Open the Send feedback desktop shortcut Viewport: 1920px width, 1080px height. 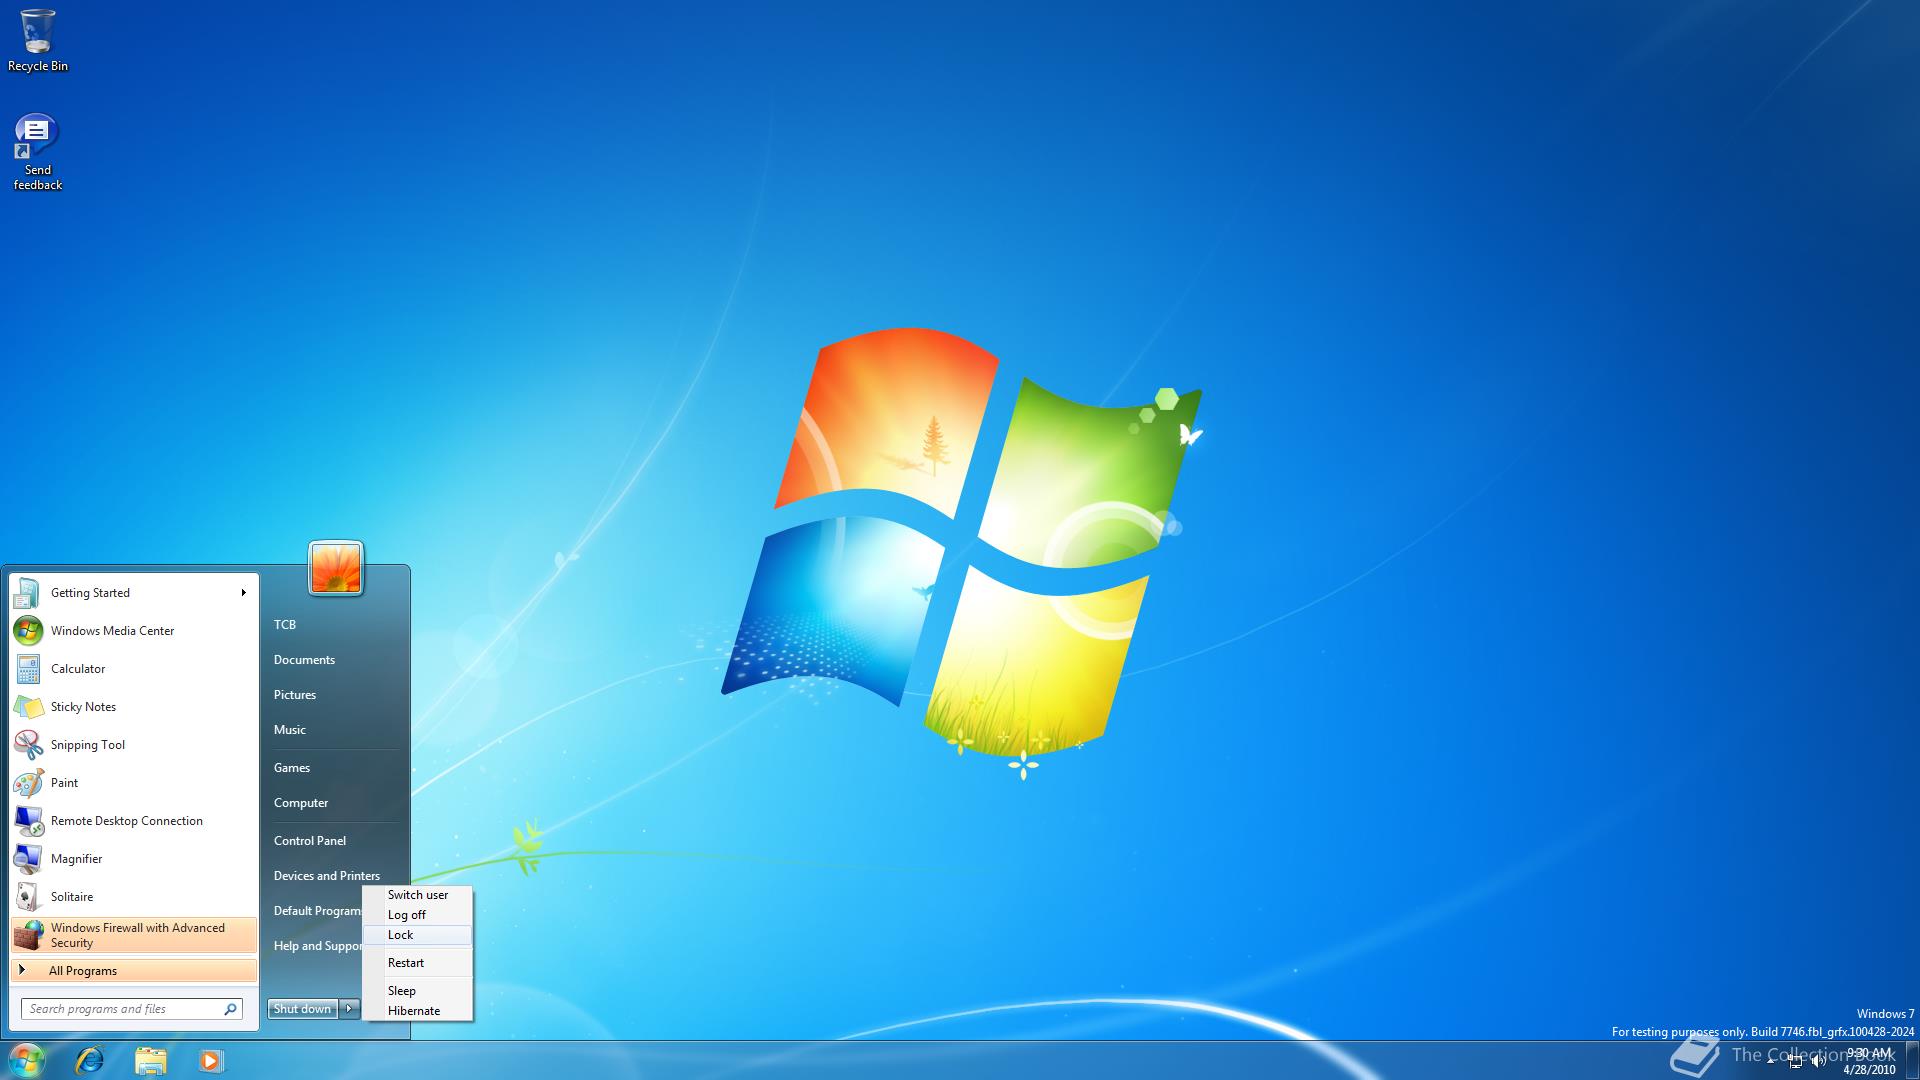point(38,152)
